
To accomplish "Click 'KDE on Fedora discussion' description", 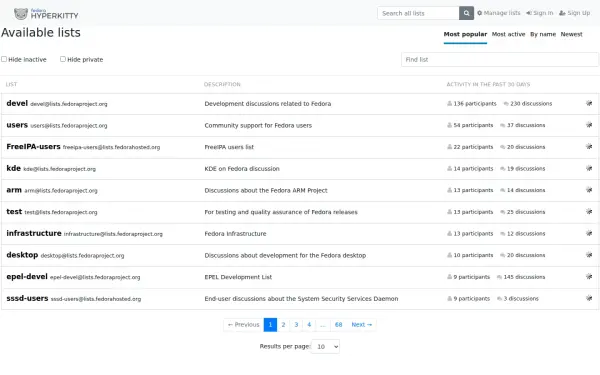I will (x=242, y=168).
